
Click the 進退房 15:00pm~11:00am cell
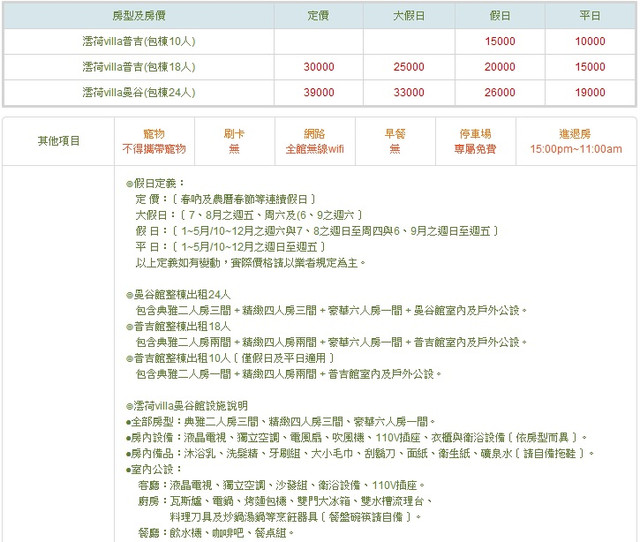[576, 141]
